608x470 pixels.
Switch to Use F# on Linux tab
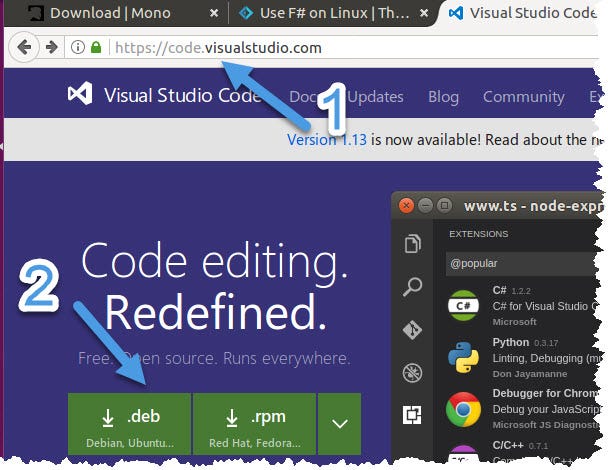pos(334,13)
